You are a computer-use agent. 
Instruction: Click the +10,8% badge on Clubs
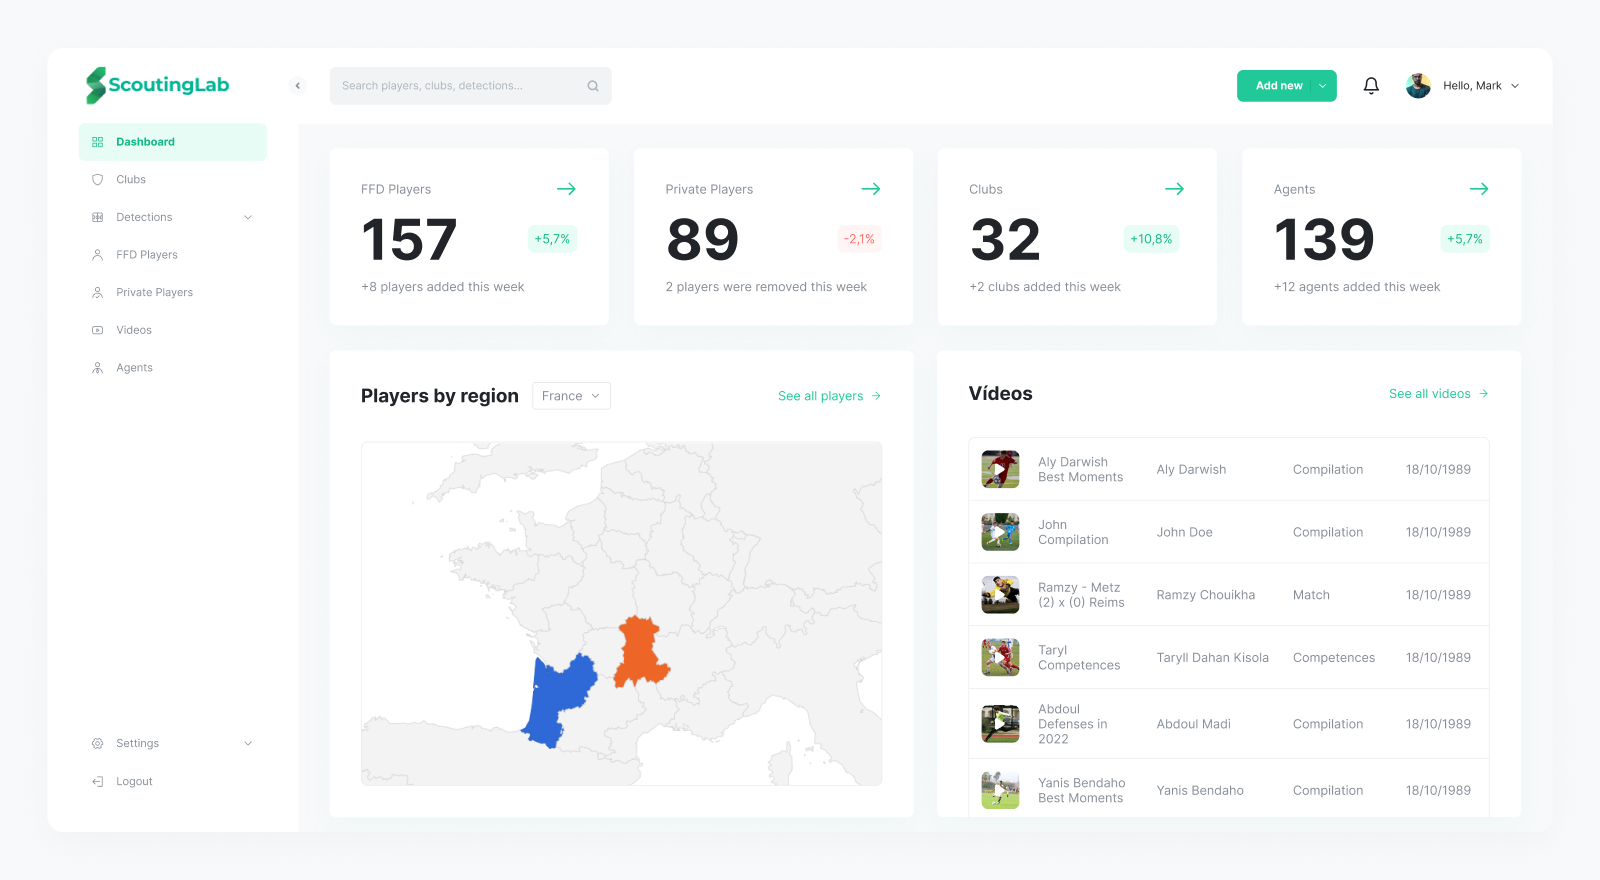(x=1151, y=239)
